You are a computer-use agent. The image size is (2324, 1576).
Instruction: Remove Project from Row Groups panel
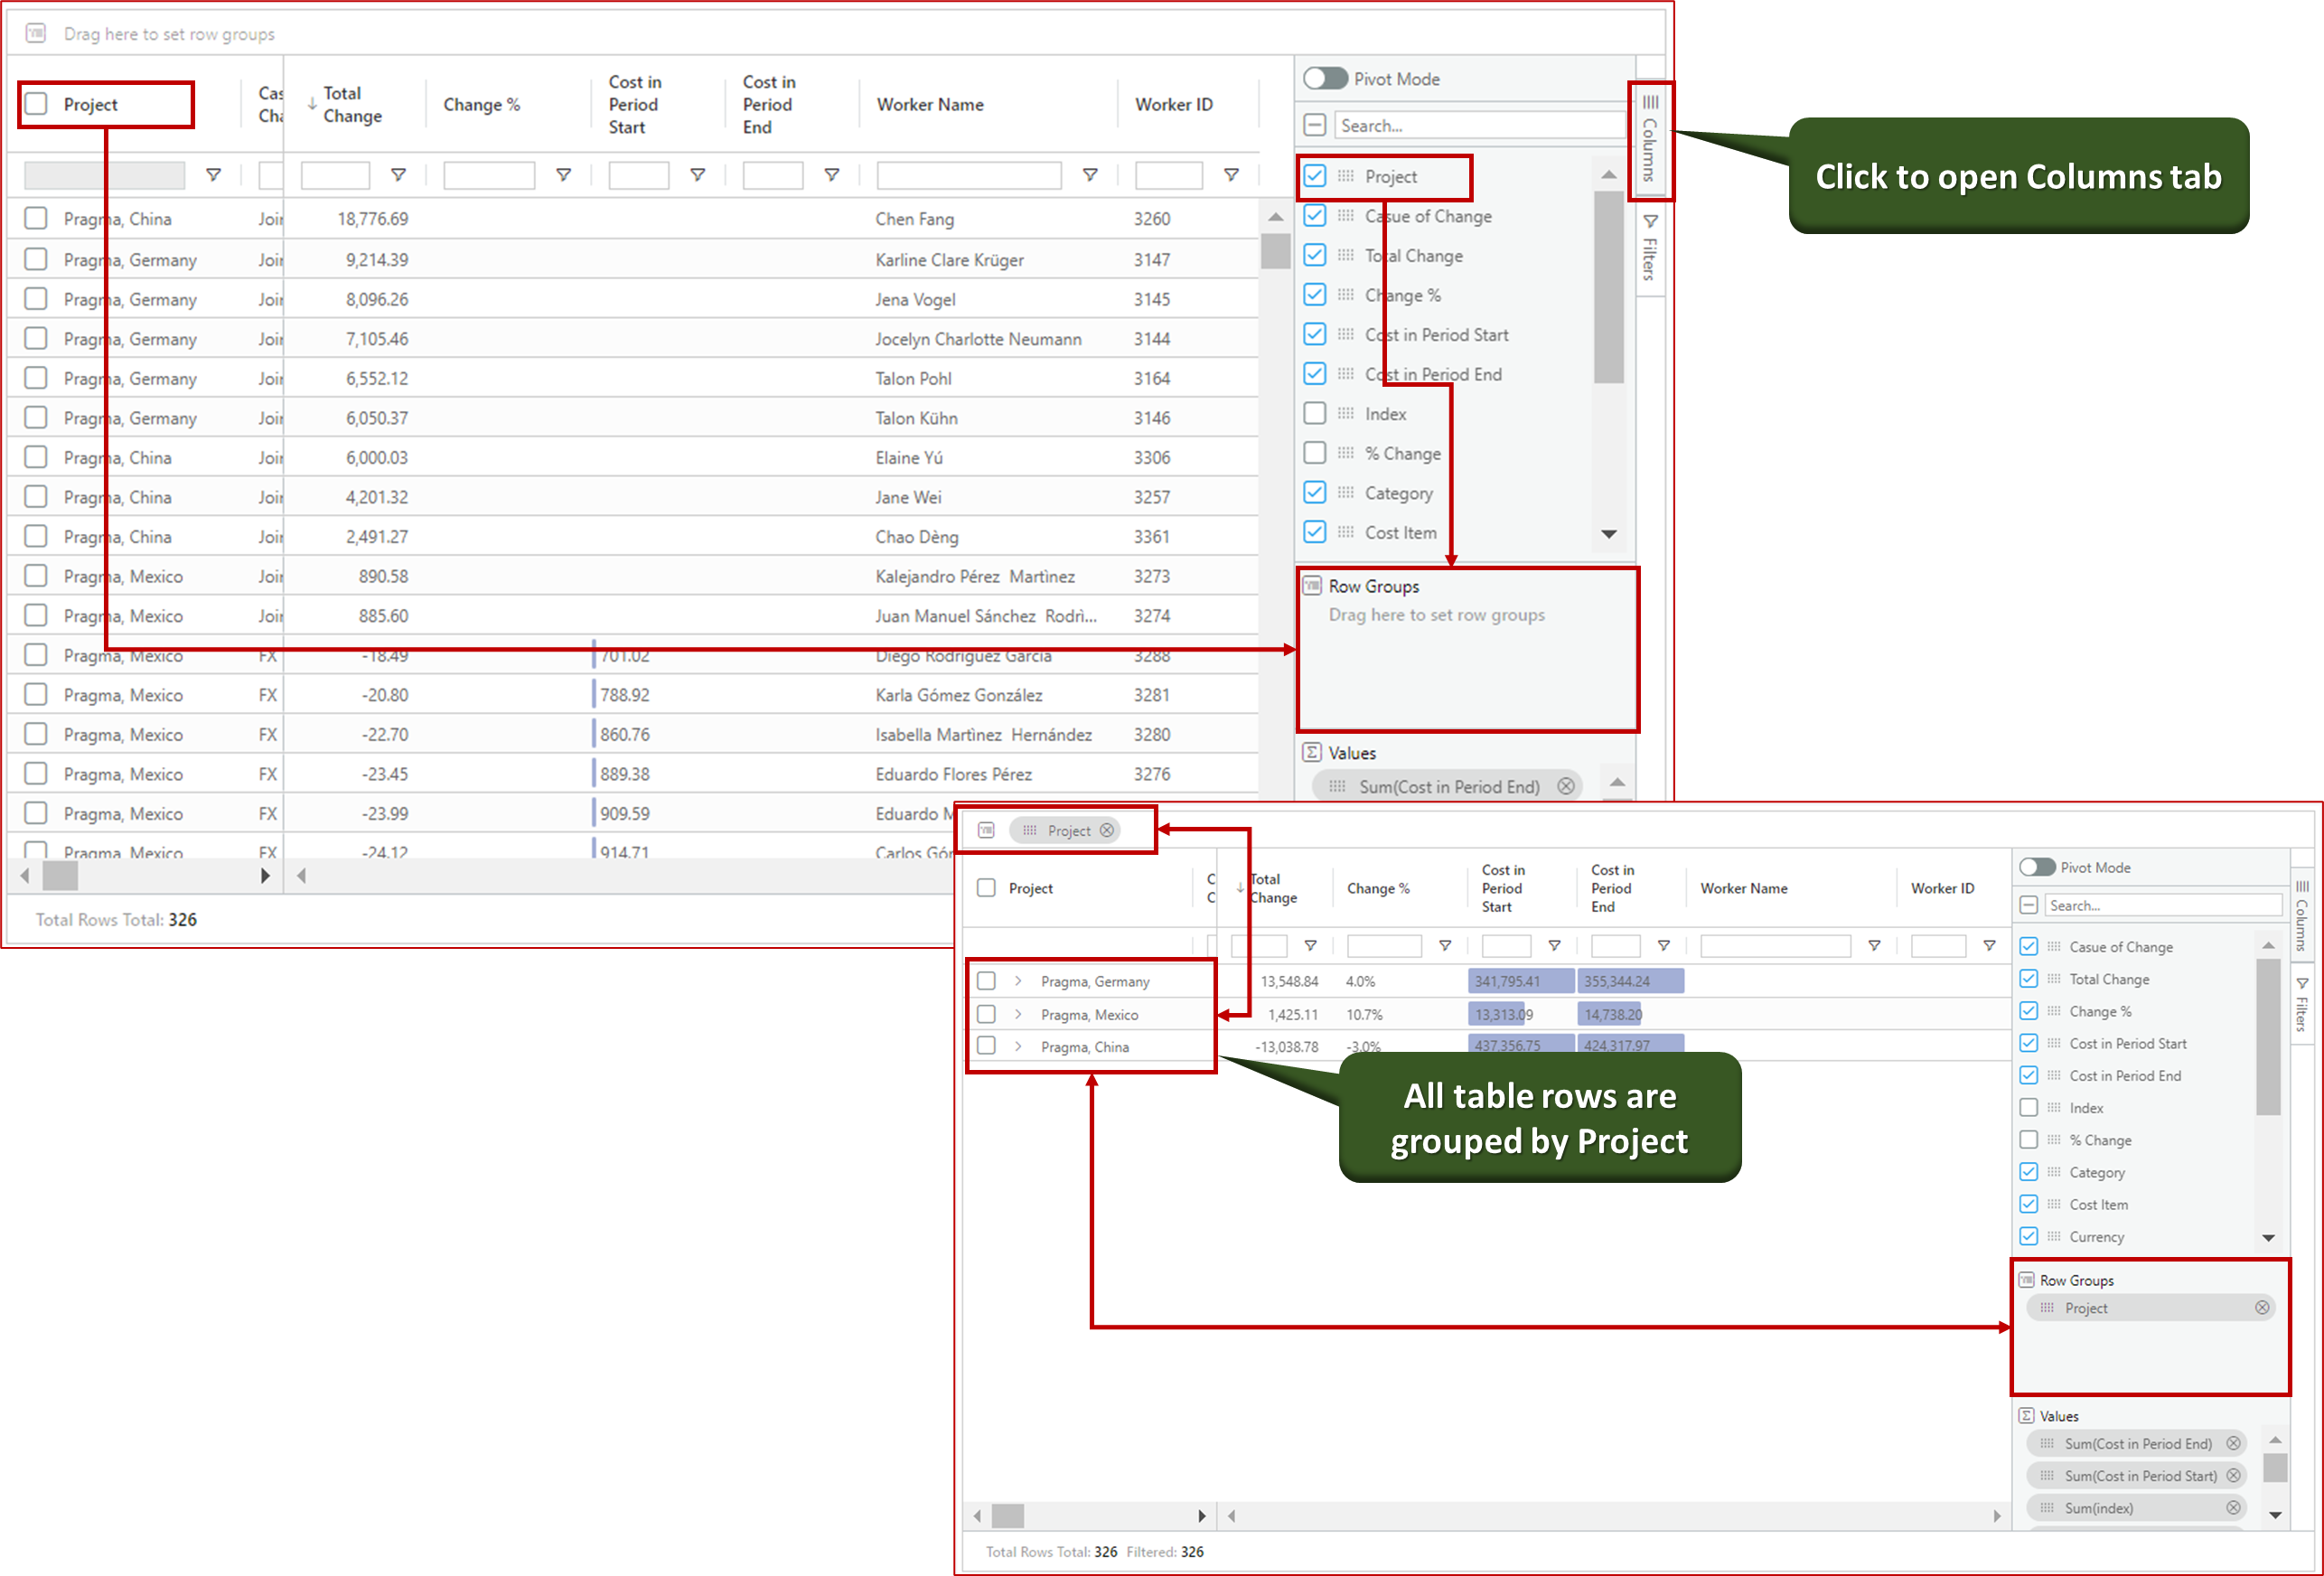pyautogui.click(x=2261, y=1307)
